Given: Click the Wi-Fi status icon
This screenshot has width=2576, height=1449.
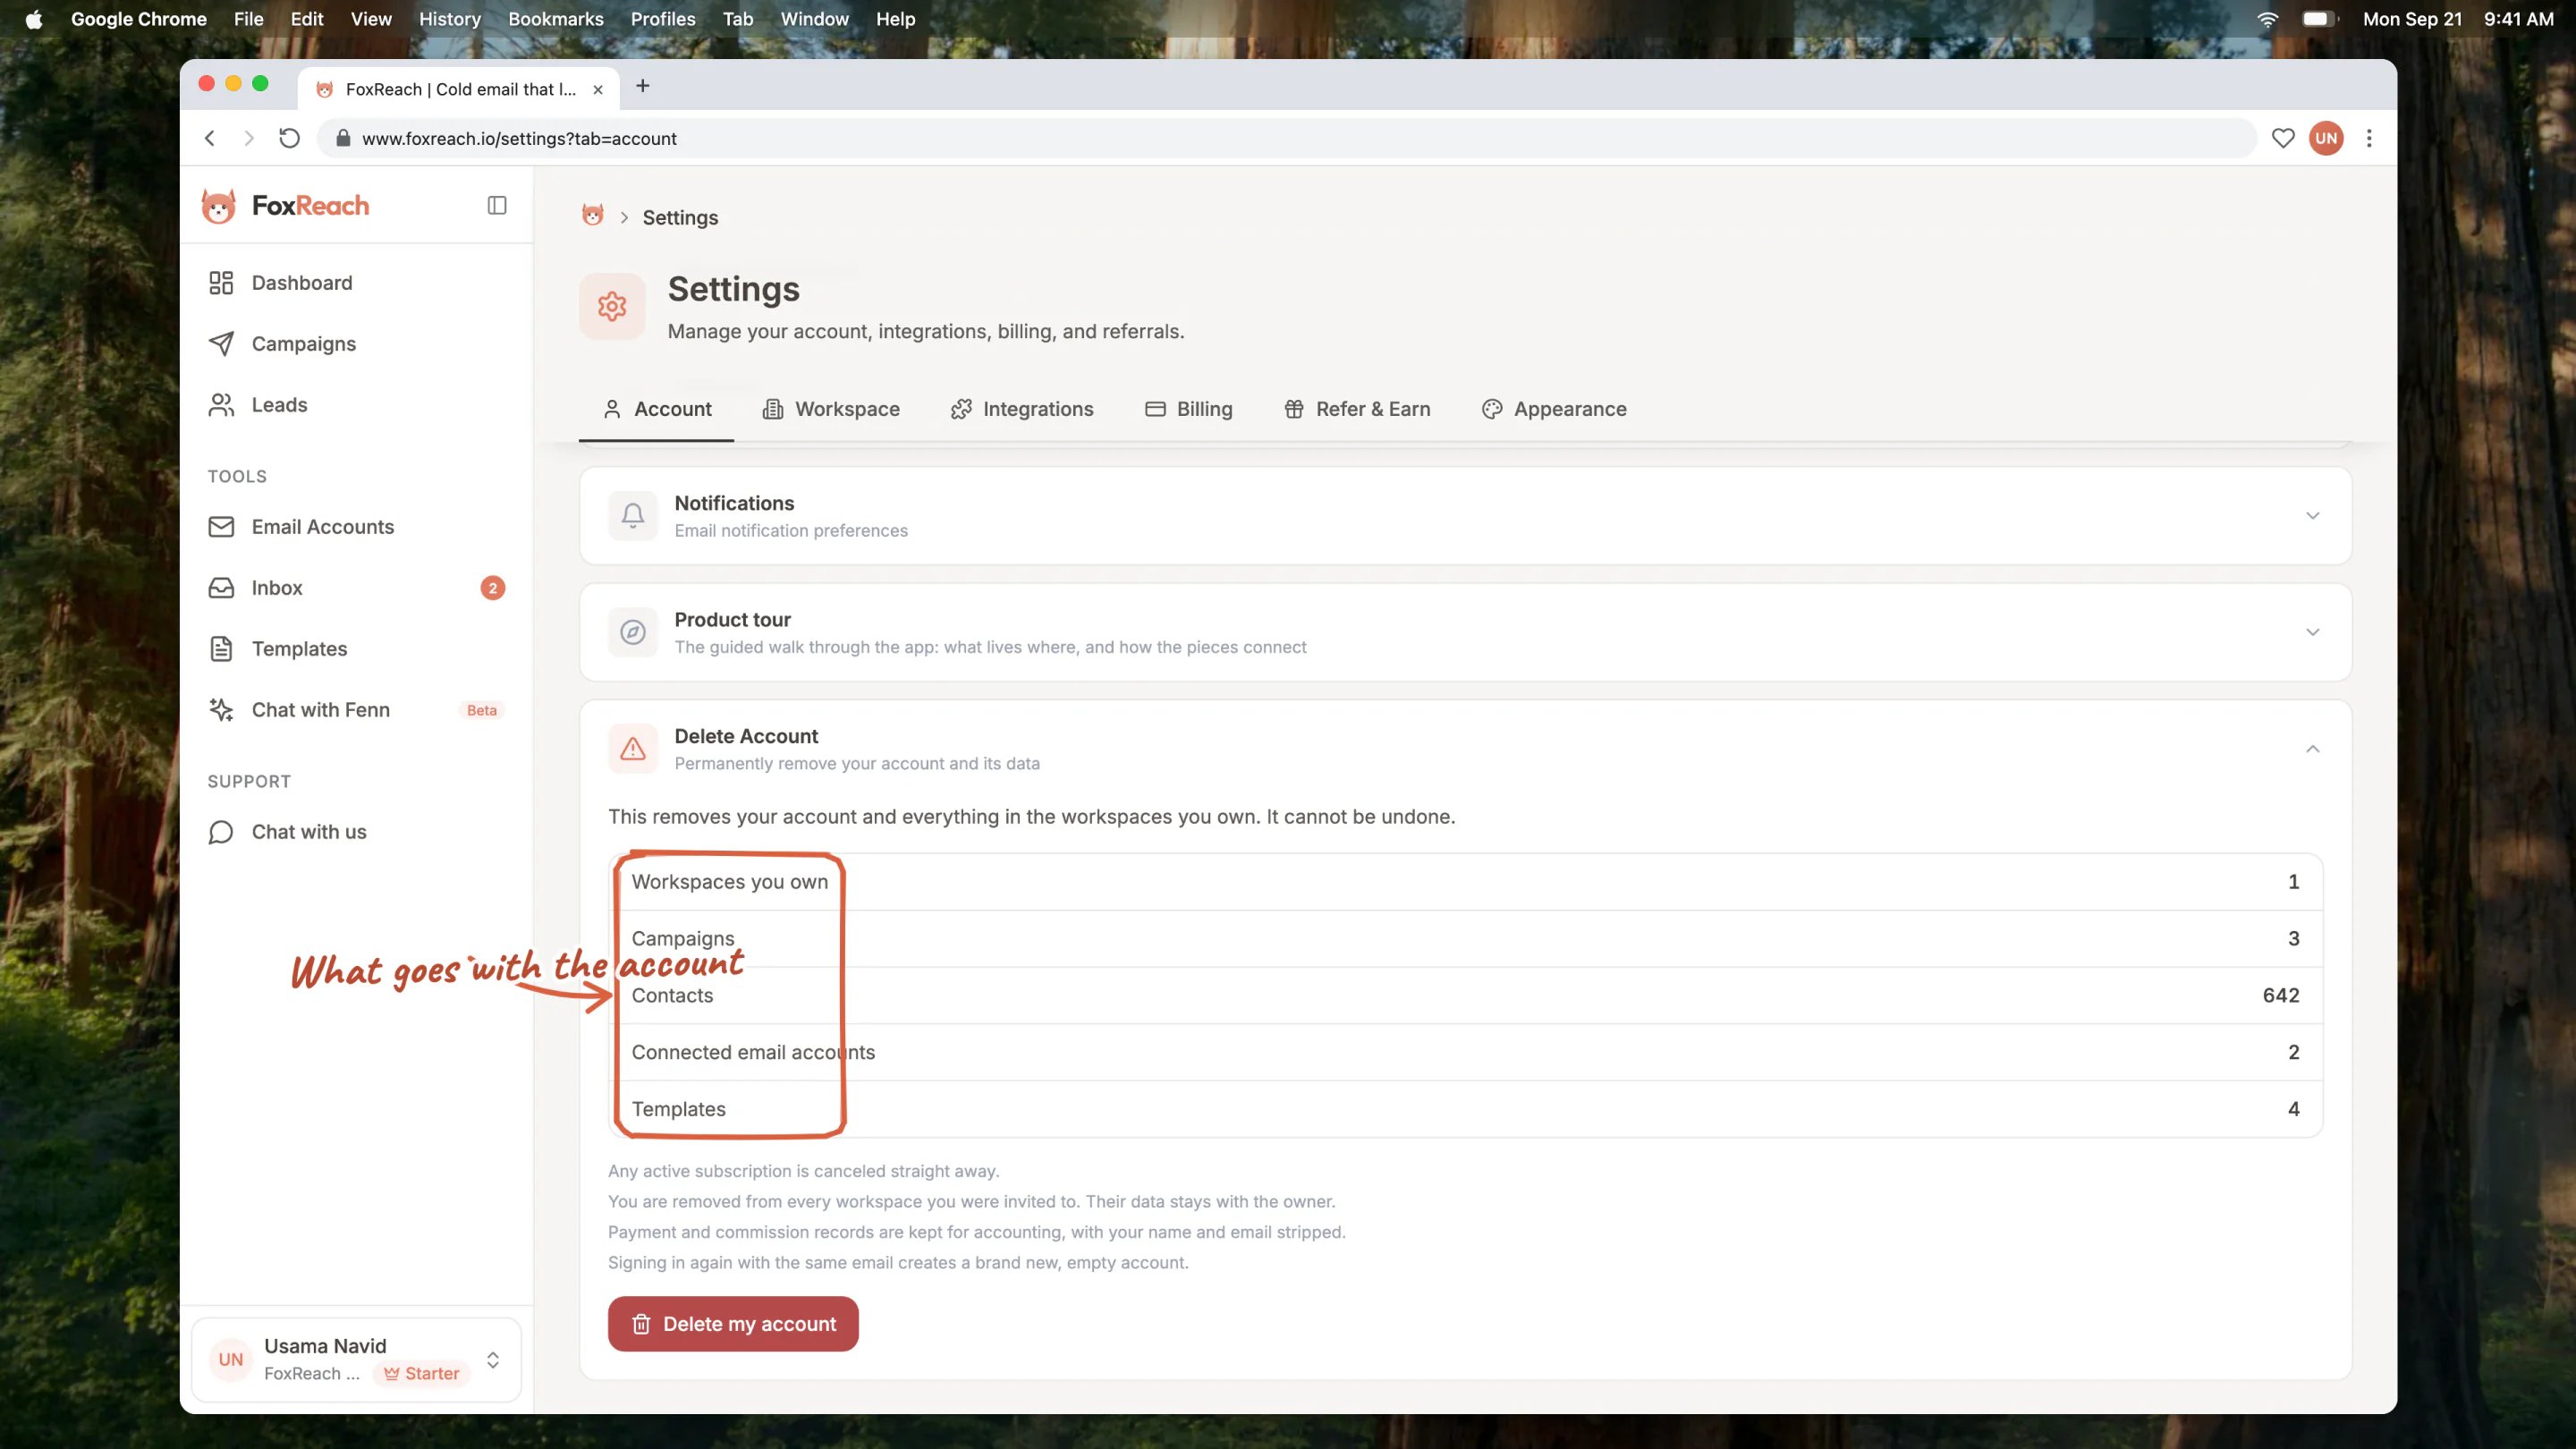Looking at the screenshot, I should point(2268,19).
